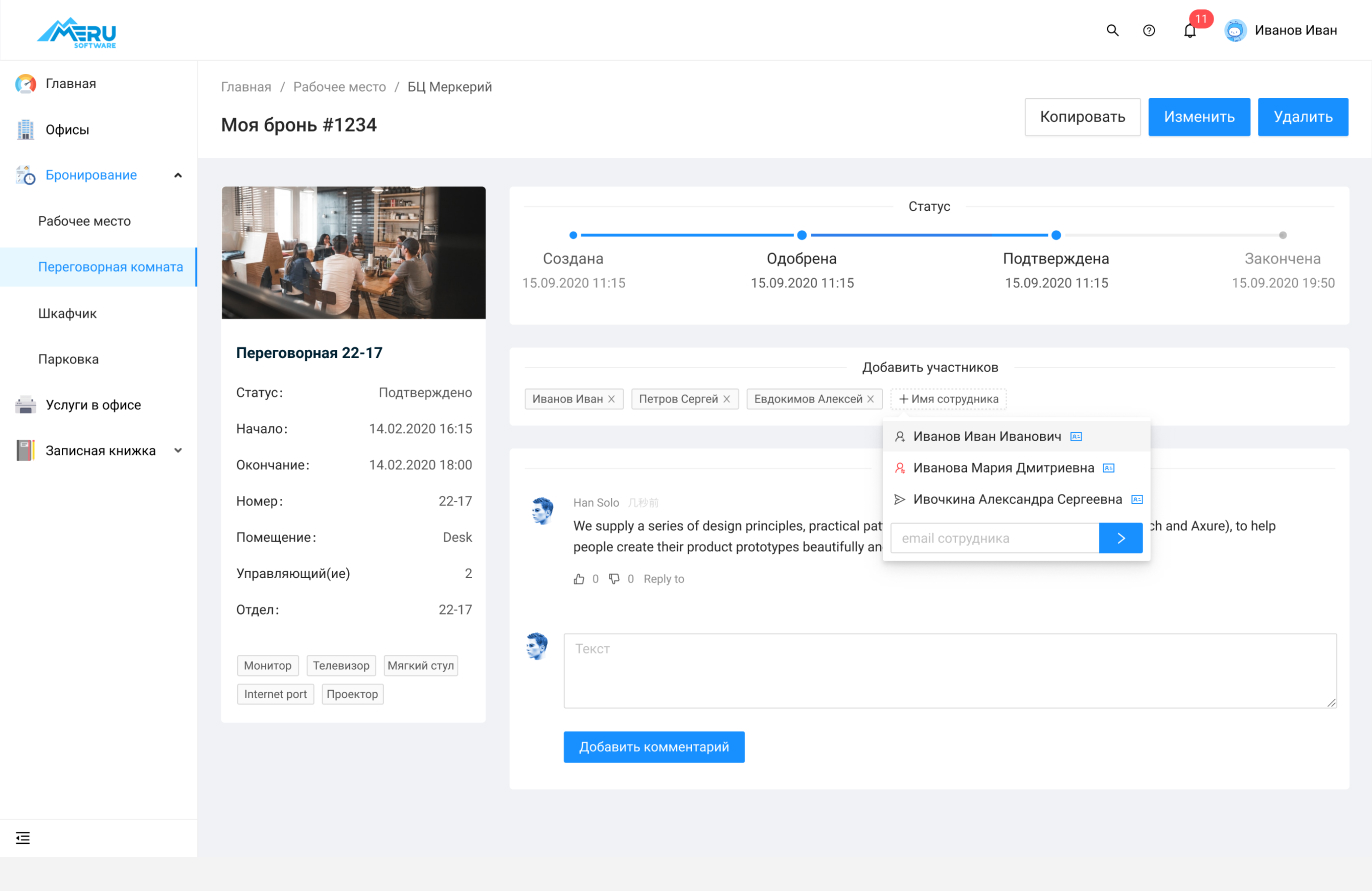The width and height of the screenshot is (1372, 891).
Task: Click Han Solo author name
Action: (596, 503)
